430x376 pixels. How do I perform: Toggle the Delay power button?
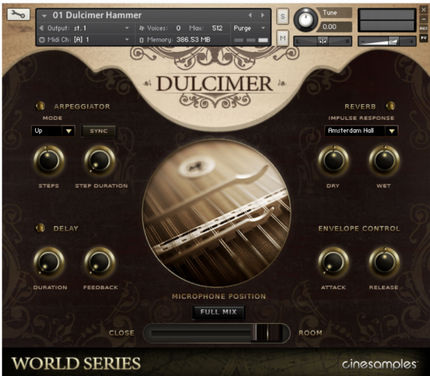coord(40,228)
